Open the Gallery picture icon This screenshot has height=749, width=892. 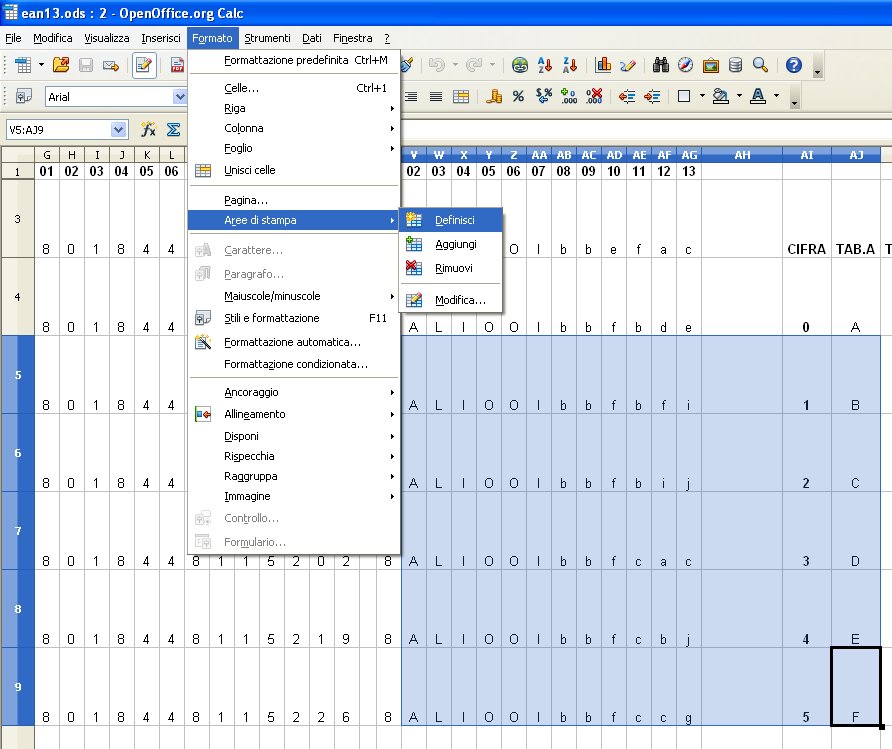coord(711,65)
